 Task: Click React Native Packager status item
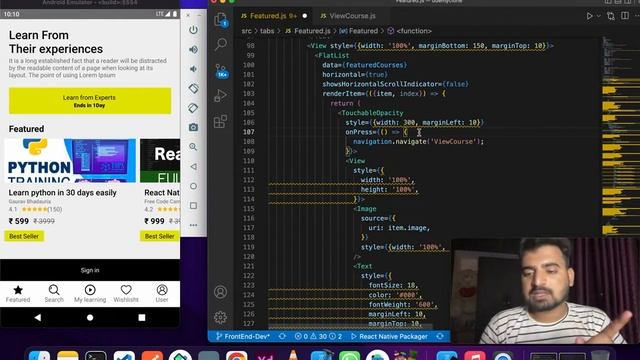(x=389, y=337)
